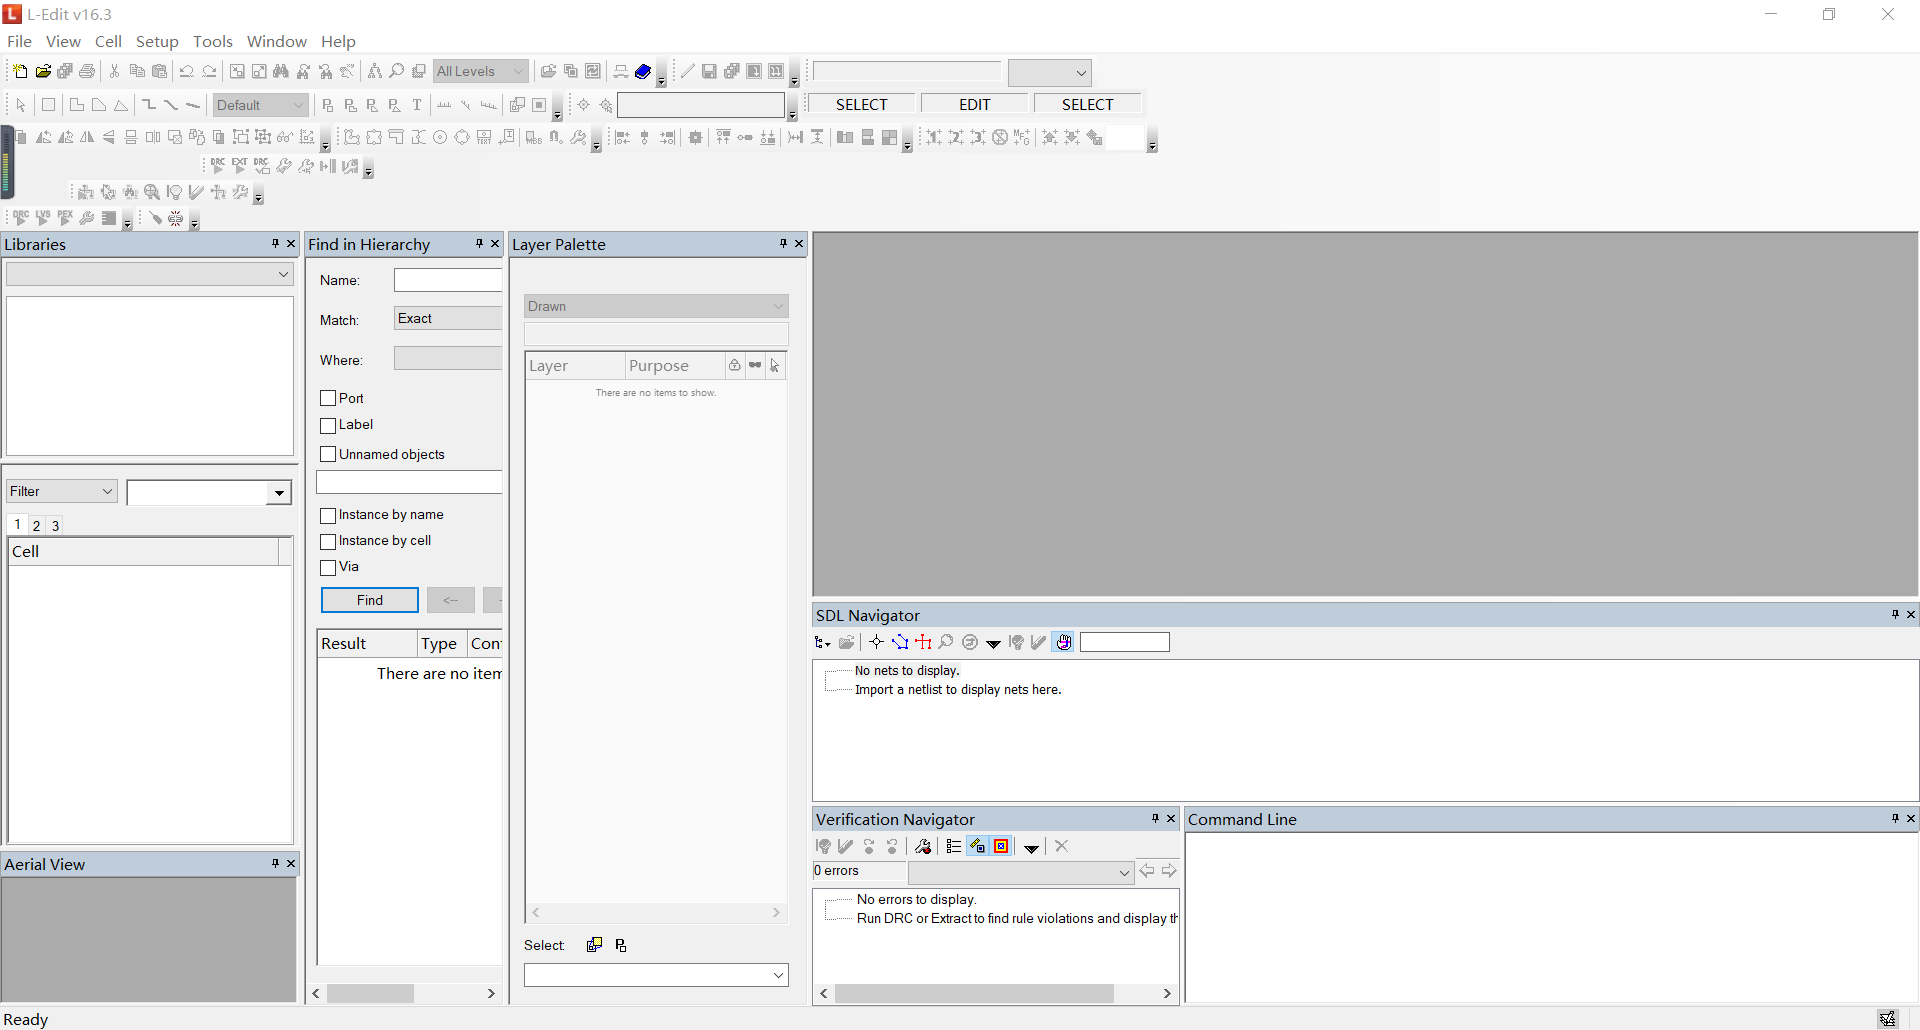Viewport: 1920px width, 1030px height.
Task: Open the All Levels dropdown
Action: pyautogui.click(x=481, y=71)
